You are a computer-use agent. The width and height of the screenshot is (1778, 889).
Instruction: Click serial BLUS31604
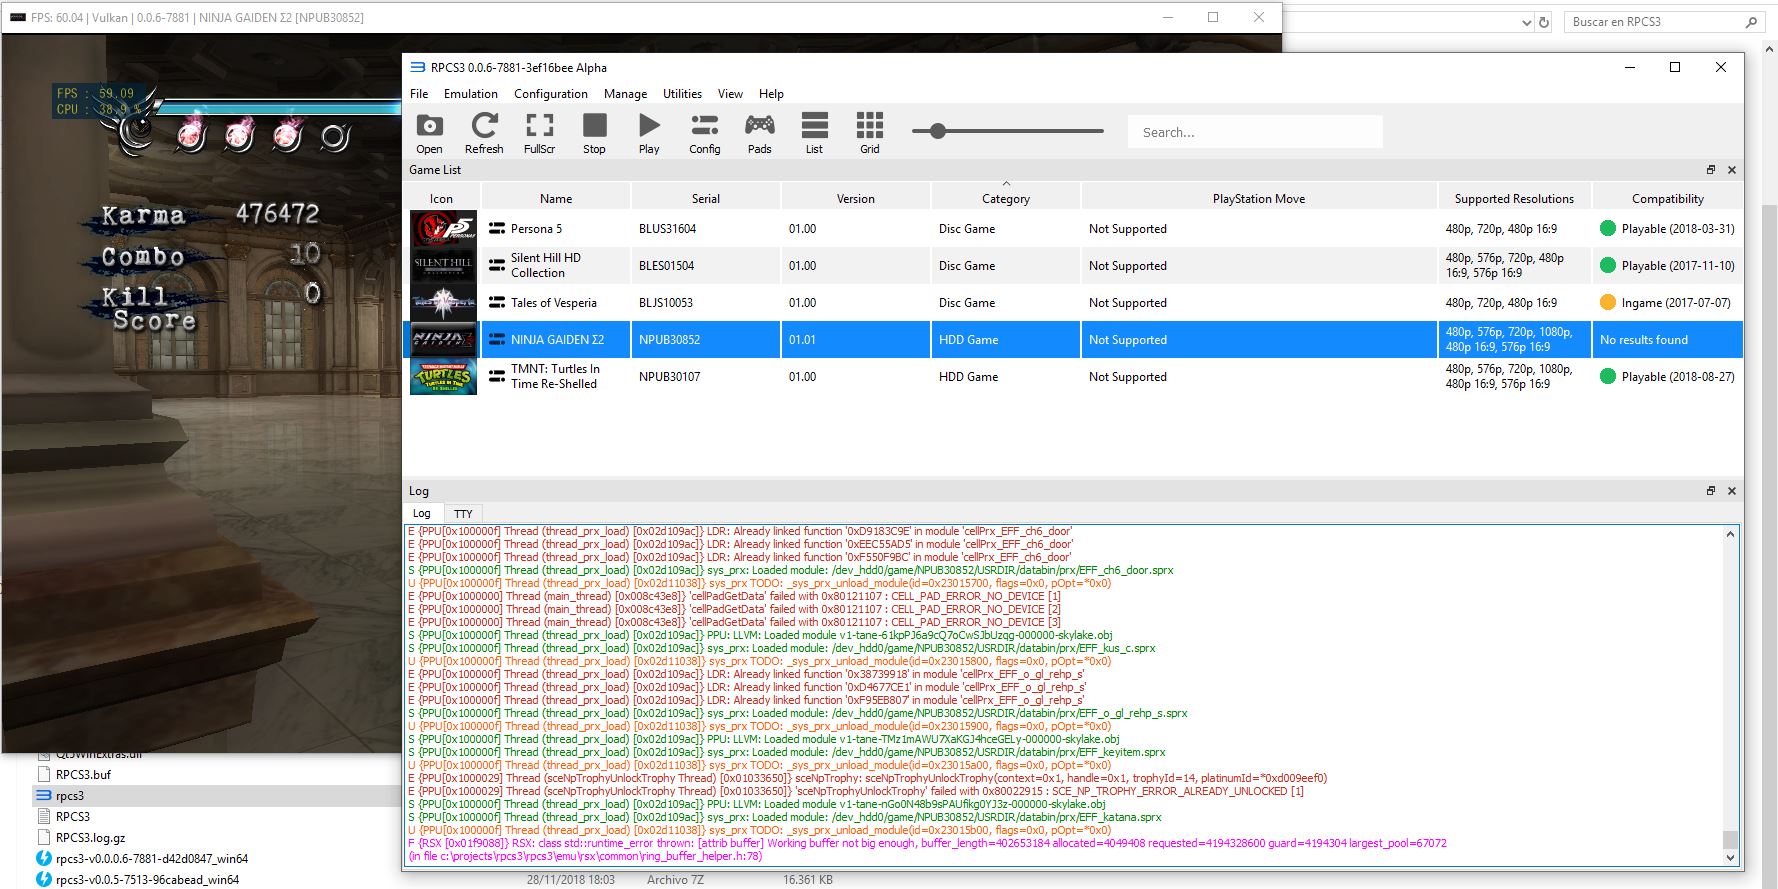coord(667,229)
